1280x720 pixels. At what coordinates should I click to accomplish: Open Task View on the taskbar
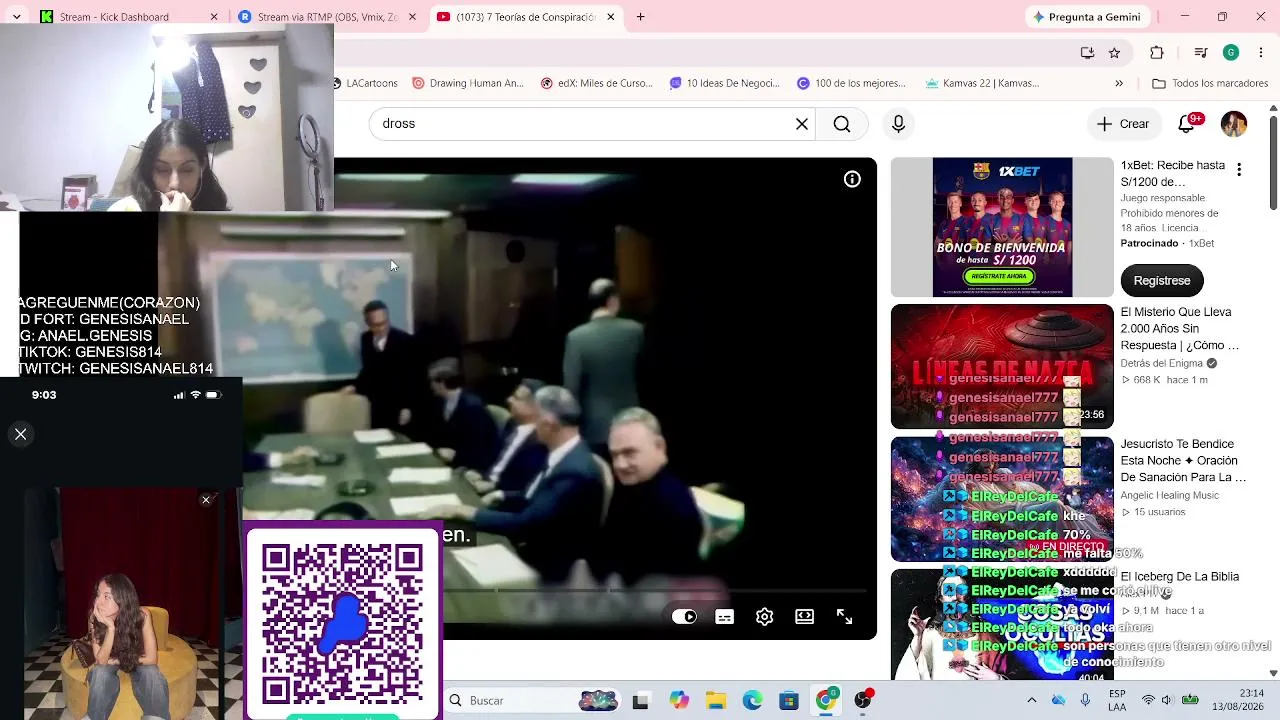click(640, 701)
